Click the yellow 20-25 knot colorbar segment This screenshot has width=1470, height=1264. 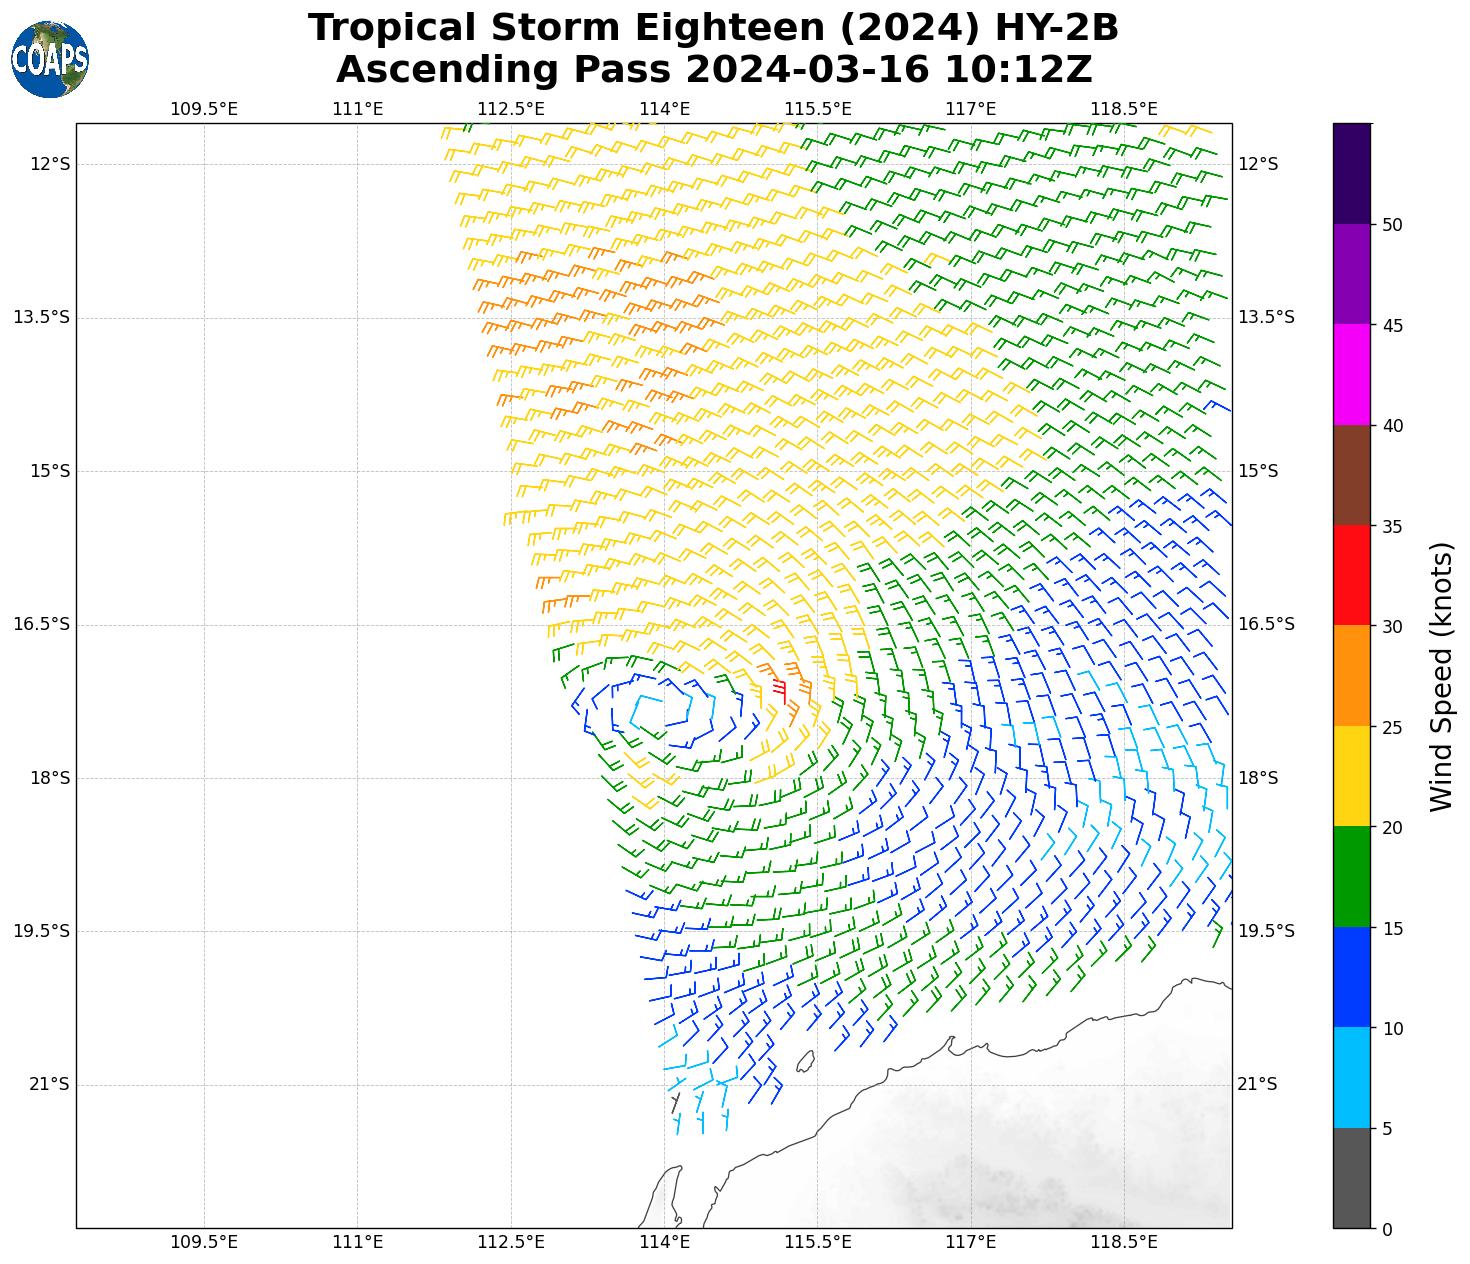(1351, 776)
